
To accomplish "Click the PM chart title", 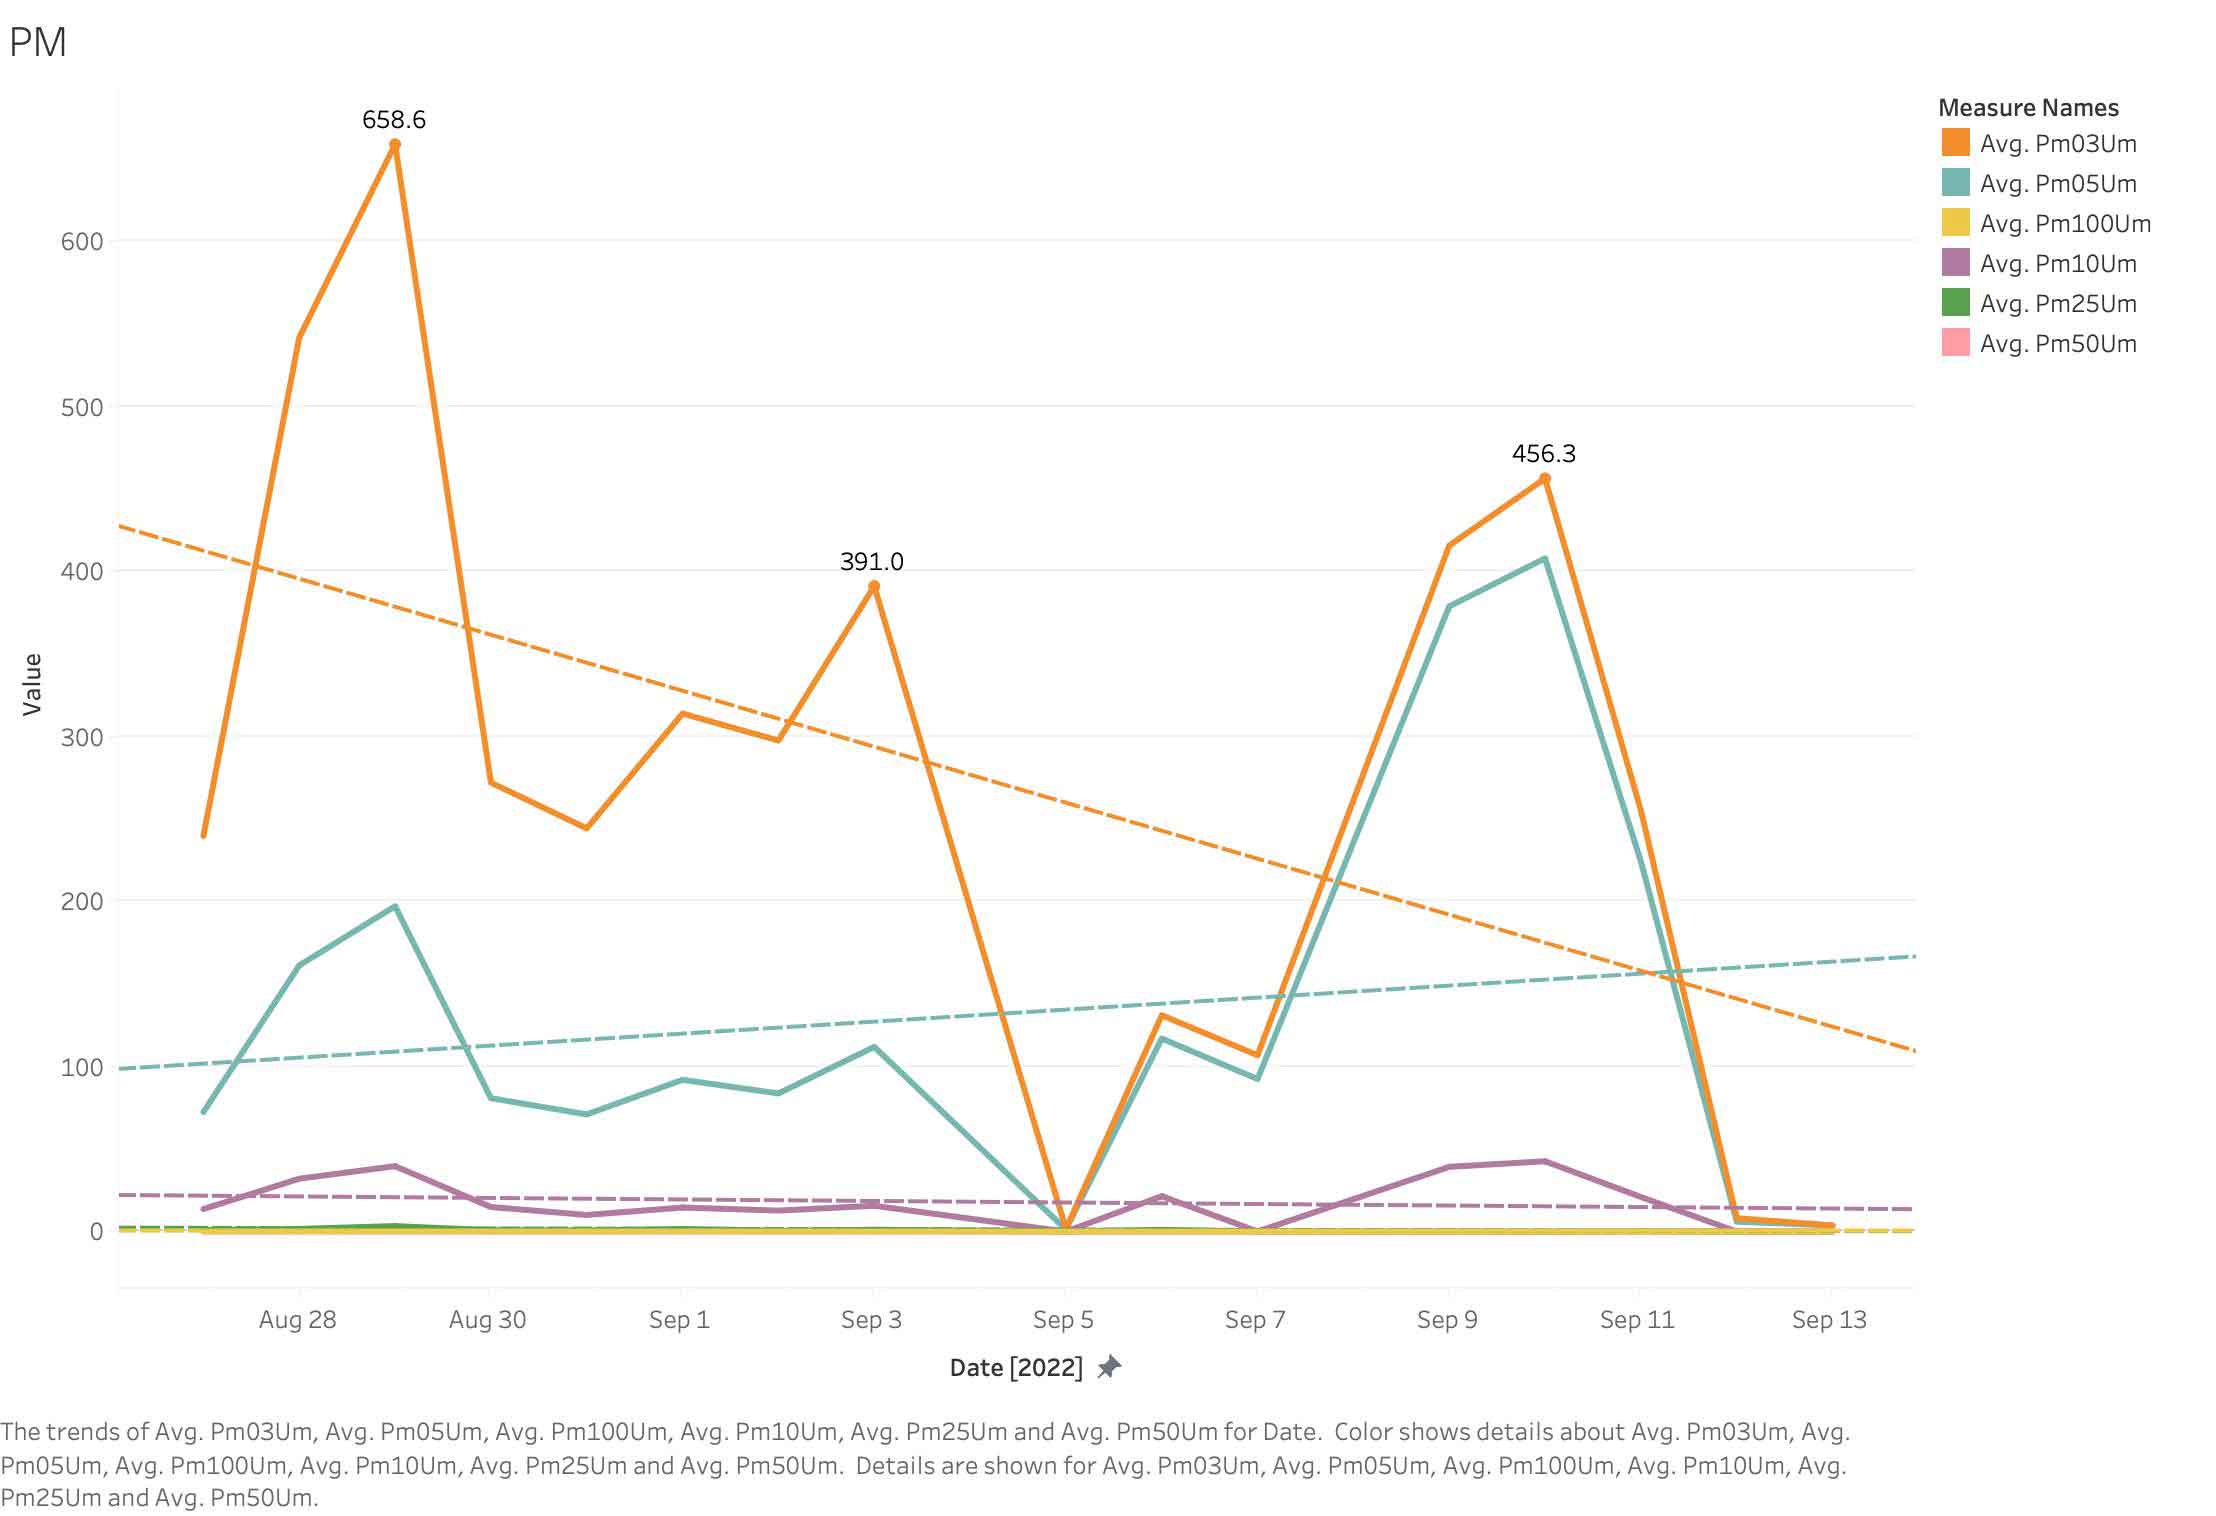I will click(38, 42).
